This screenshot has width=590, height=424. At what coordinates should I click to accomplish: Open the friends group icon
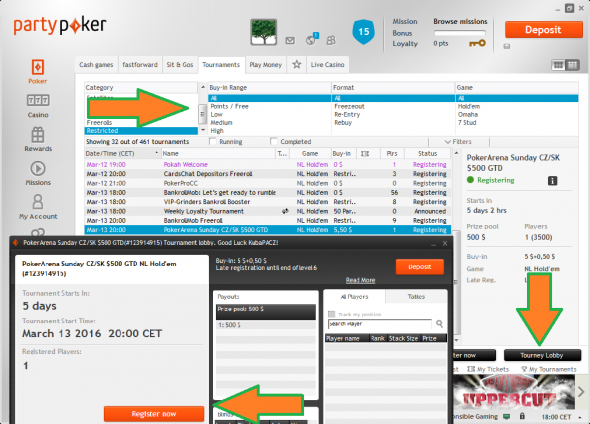pyautogui.click(x=331, y=40)
